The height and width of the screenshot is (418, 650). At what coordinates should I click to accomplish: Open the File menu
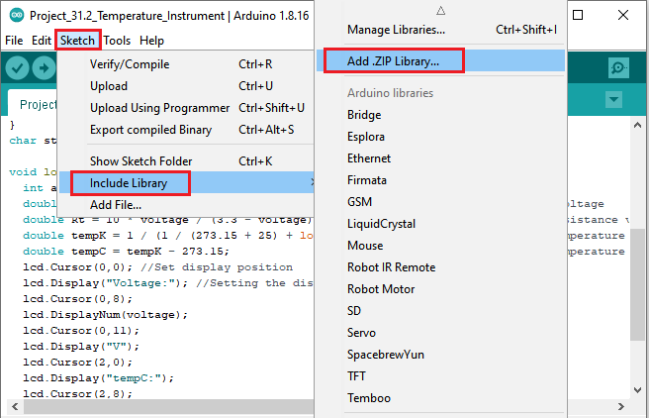14,41
